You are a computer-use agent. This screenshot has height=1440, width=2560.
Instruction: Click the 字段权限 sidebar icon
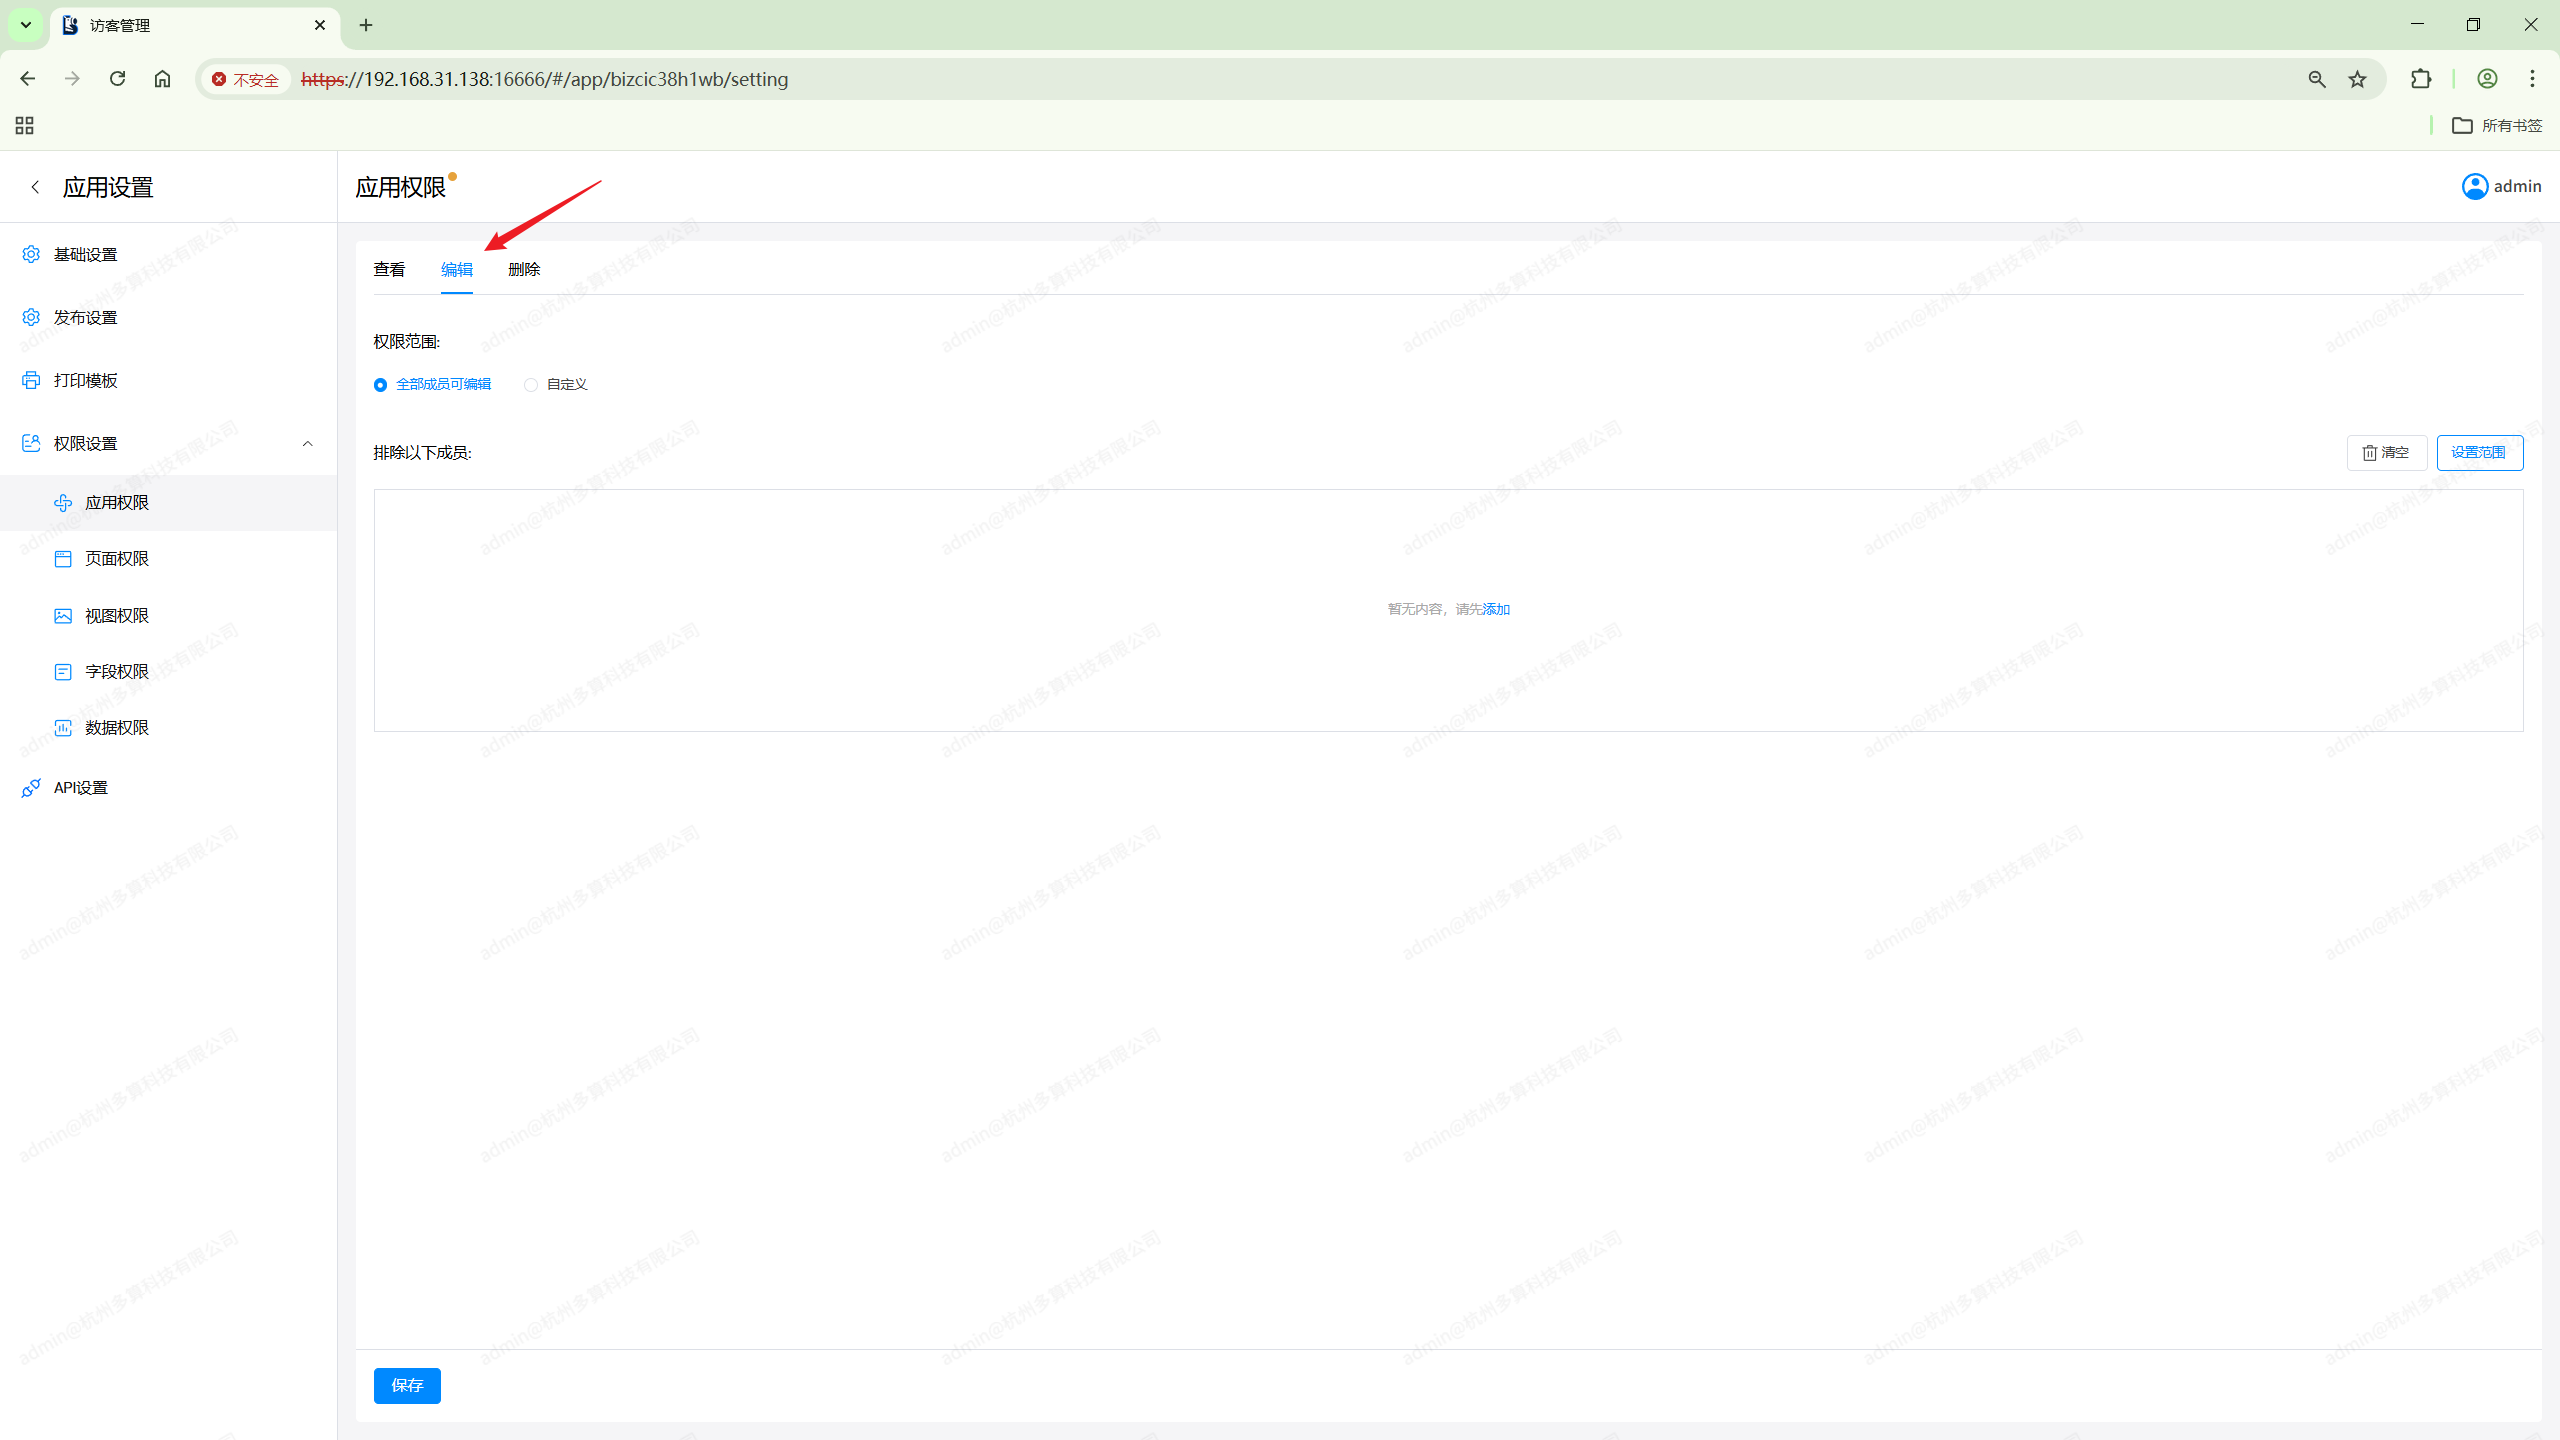(x=63, y=672)
